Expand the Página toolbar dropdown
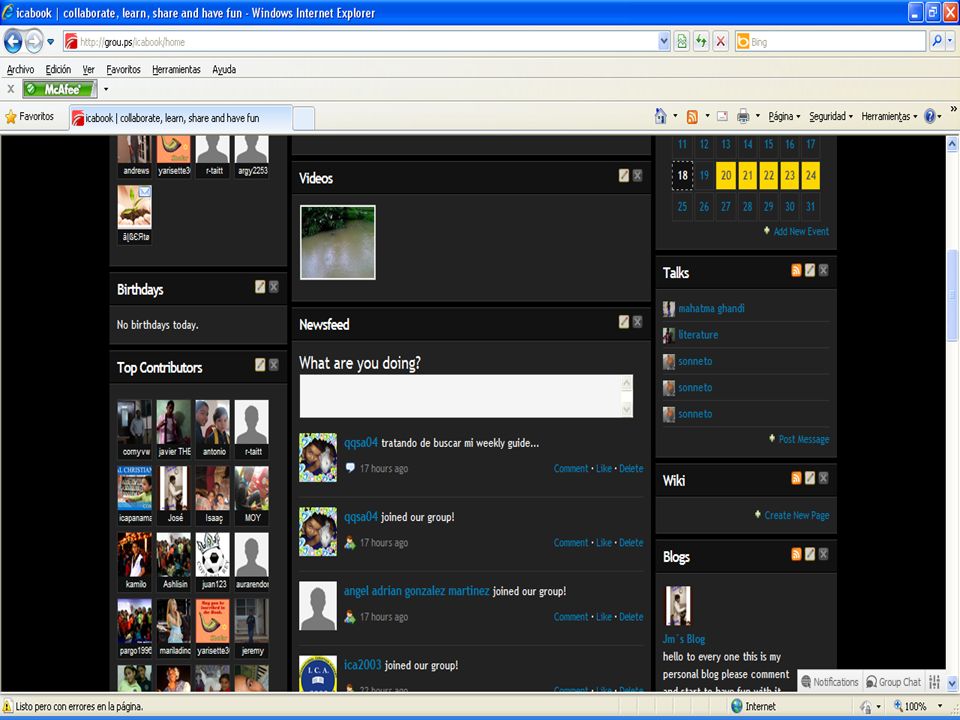960x720 pixels. click(x=784, y=116)
